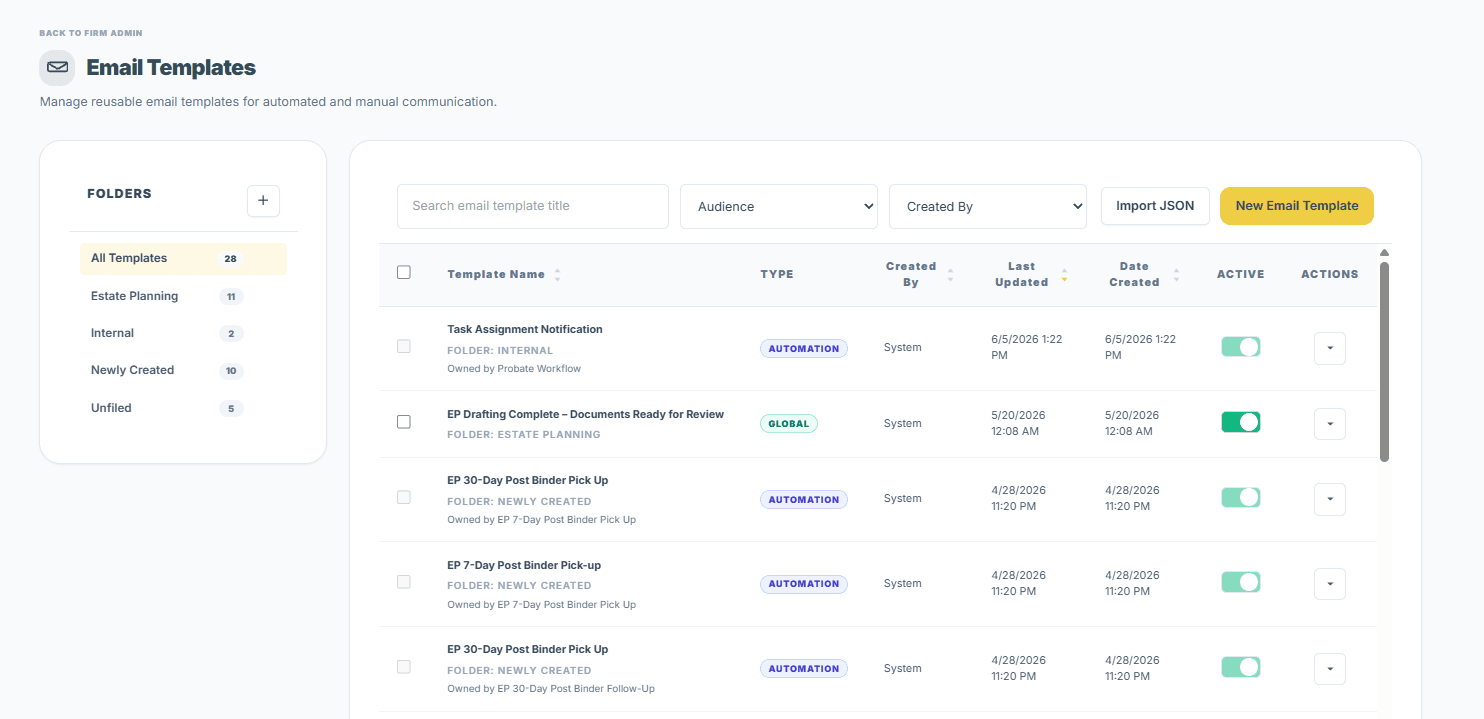Click the 'Manage reusable email templates' description text
Viewport: 1484px width, 719px height.
tap(268, 102)
